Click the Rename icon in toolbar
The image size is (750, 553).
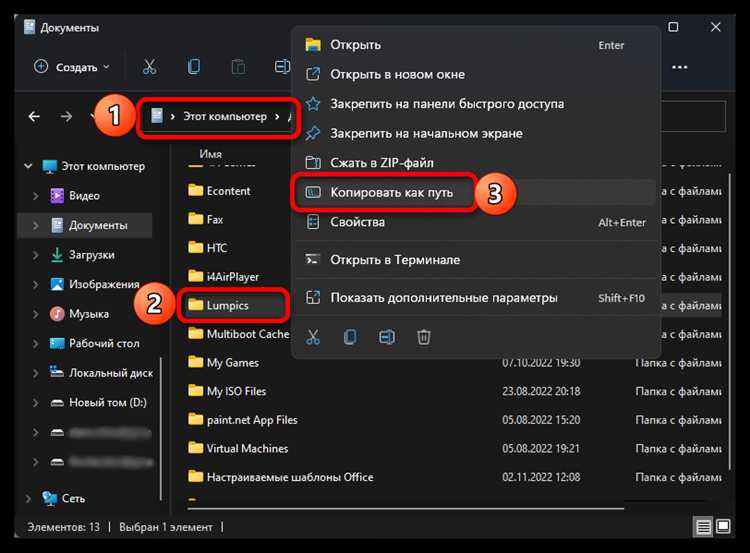click(282, 66)
